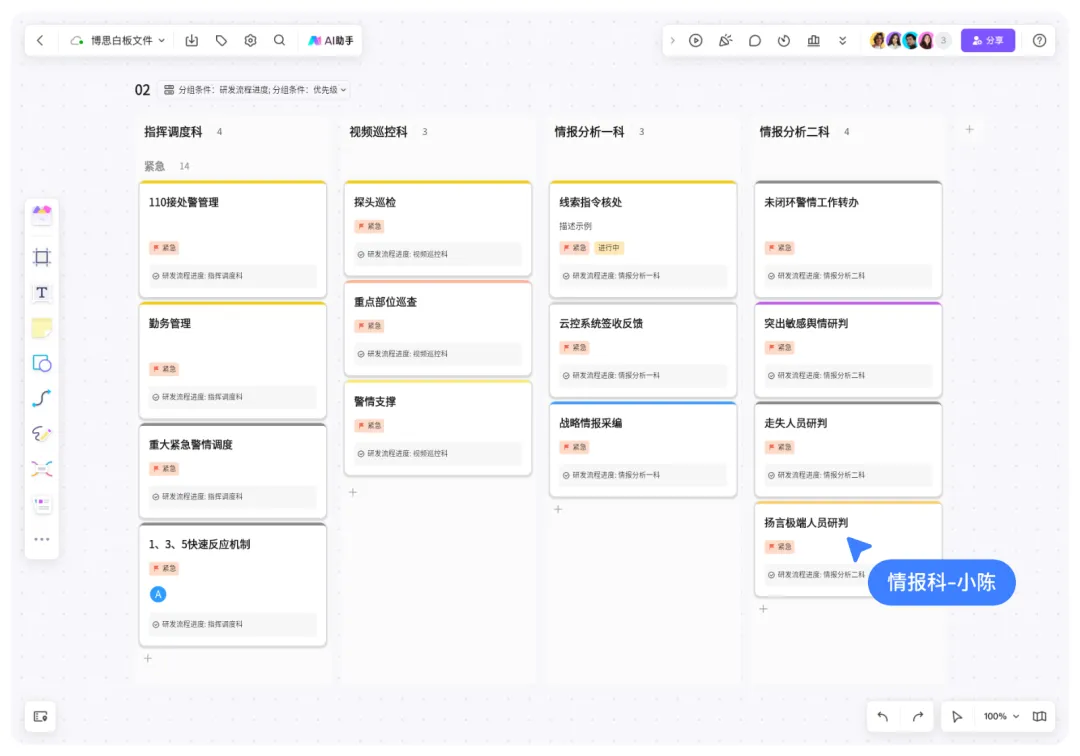The width and height of the screenshot is (1080, 756).
Task: Open the 警情支撑 card title
Action: coord(375,401)
